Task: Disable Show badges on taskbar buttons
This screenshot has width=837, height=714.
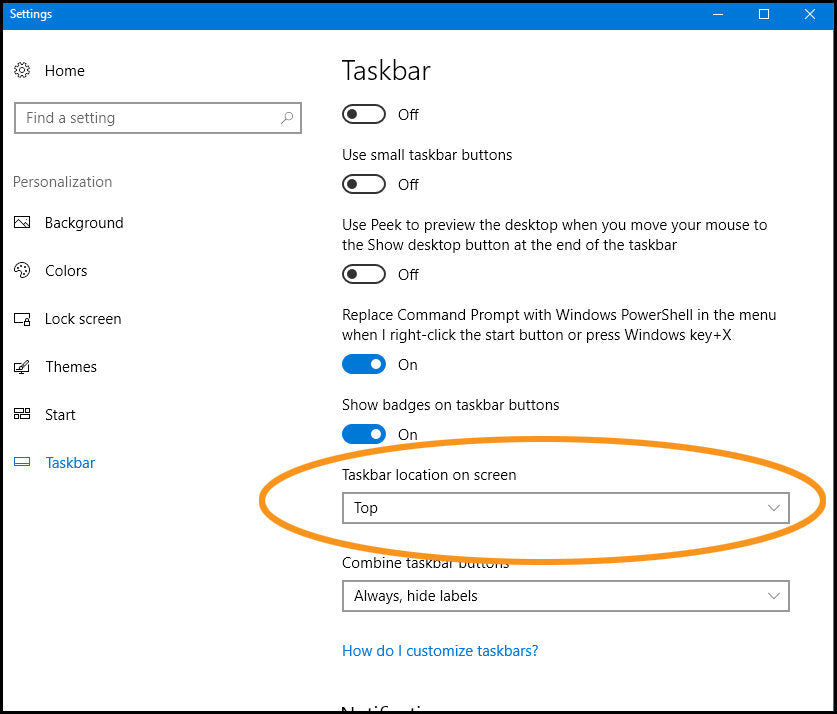Action: 364,433
